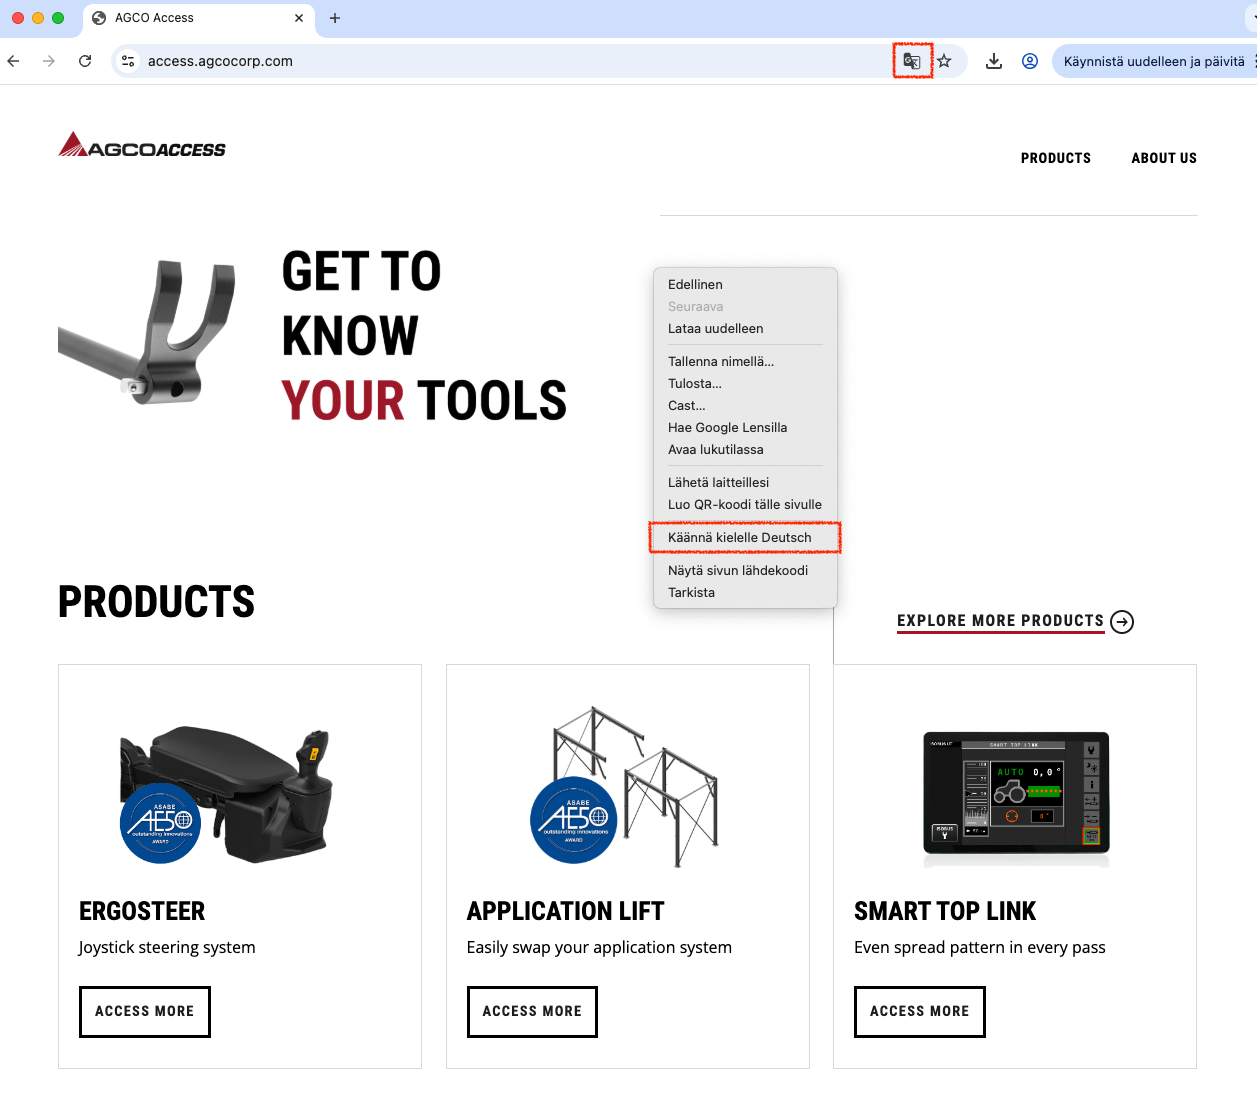Image resolution: width=1257 pixels, height=1110 pixels.
Task: Click Käynnistä uudelleen ja päivitä button
Action: point(1154,61)
